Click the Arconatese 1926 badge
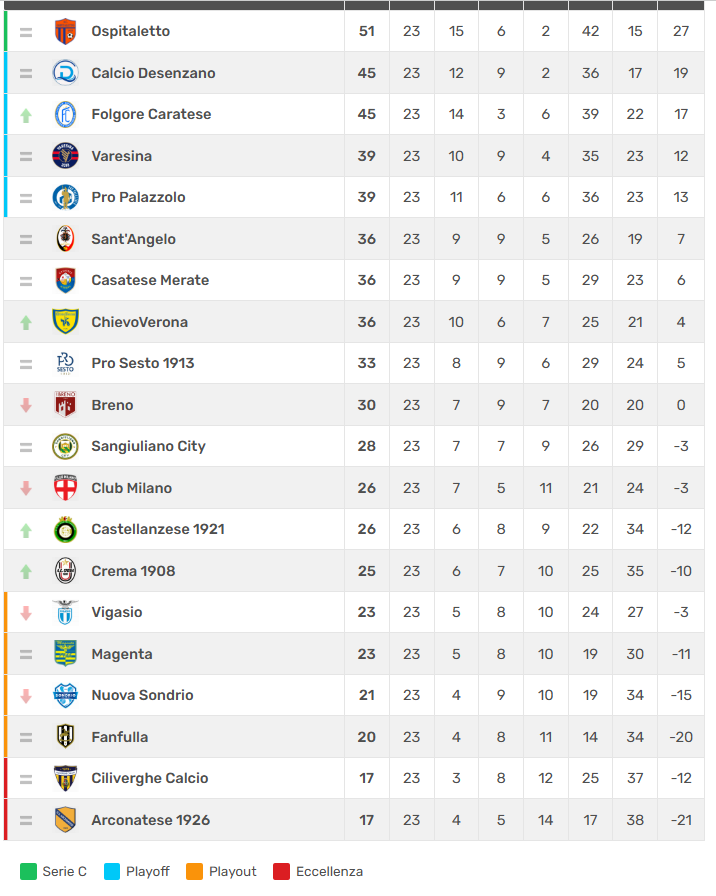 click(65, 820)
